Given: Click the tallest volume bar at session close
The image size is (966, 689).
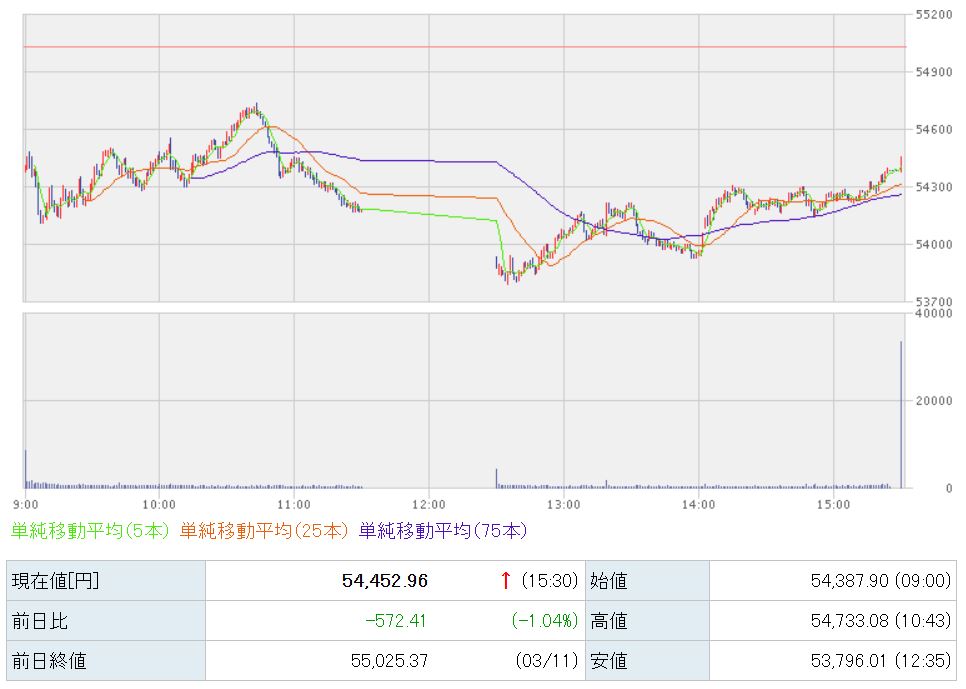Looking at the screenshot, I should [x=901, y=414].
